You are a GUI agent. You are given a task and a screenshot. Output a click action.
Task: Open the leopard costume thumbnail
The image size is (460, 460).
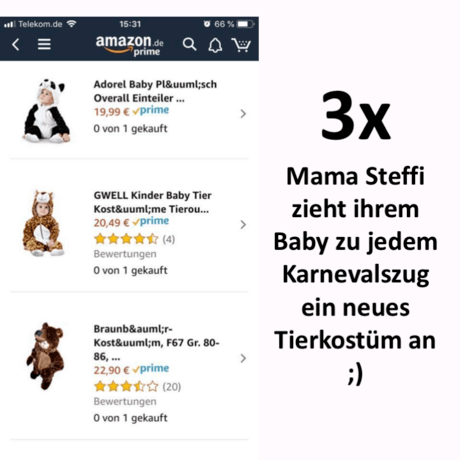tap(43, 223)
